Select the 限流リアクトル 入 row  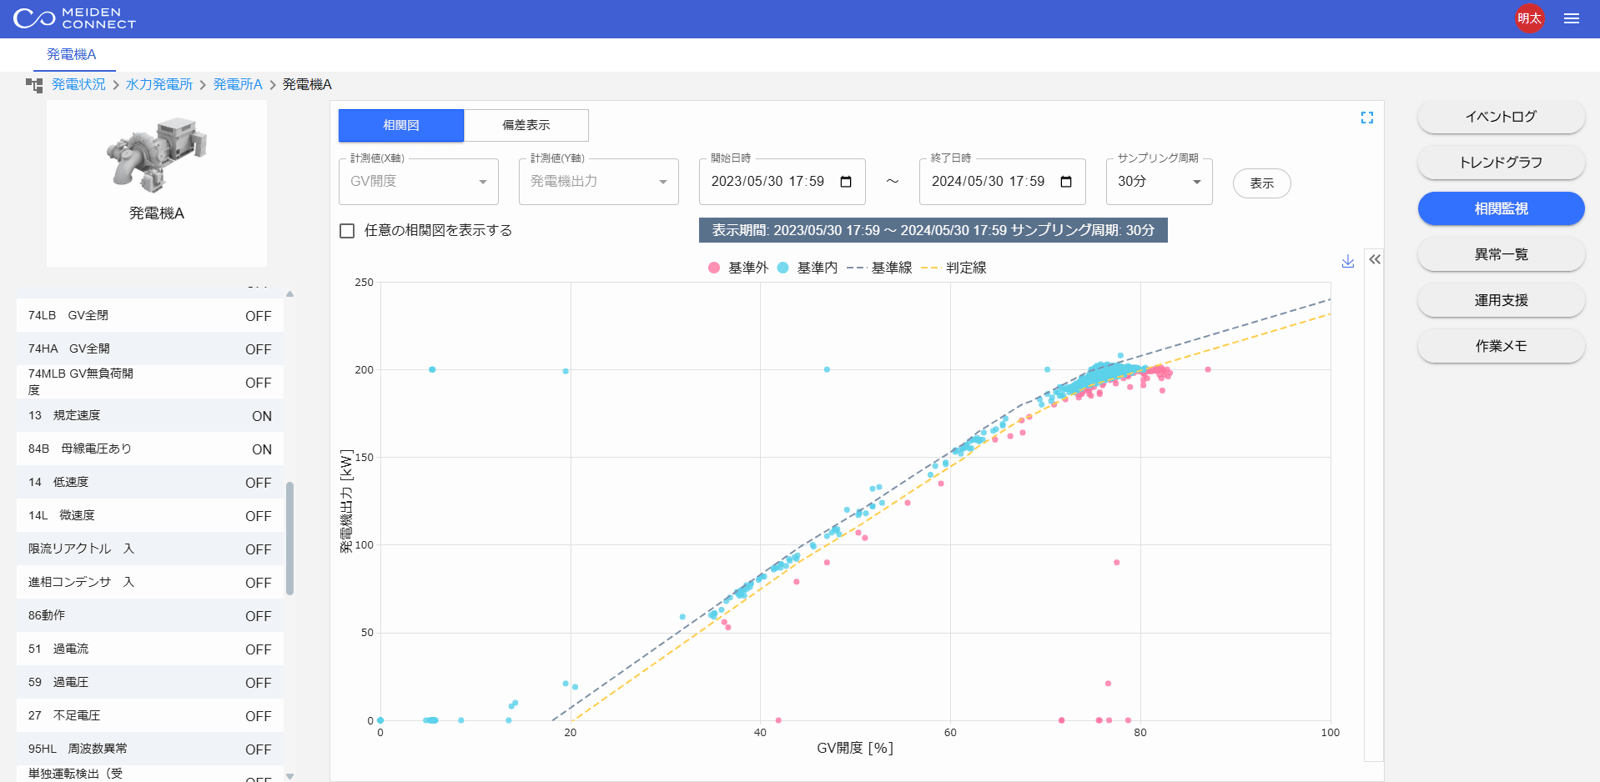pos(150,549)
